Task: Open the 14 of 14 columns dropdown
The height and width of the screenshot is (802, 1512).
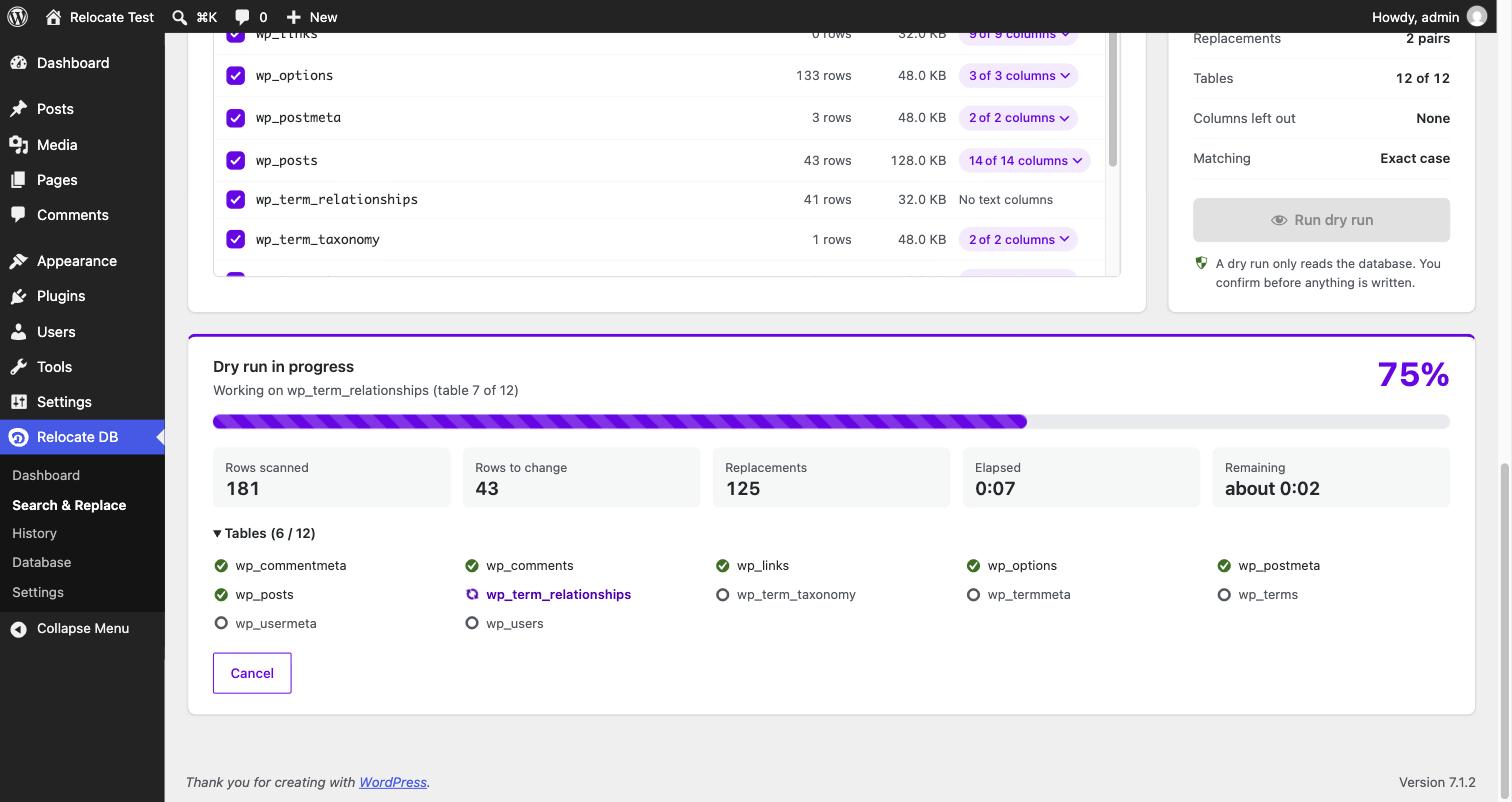Action: click(1024, 160)
